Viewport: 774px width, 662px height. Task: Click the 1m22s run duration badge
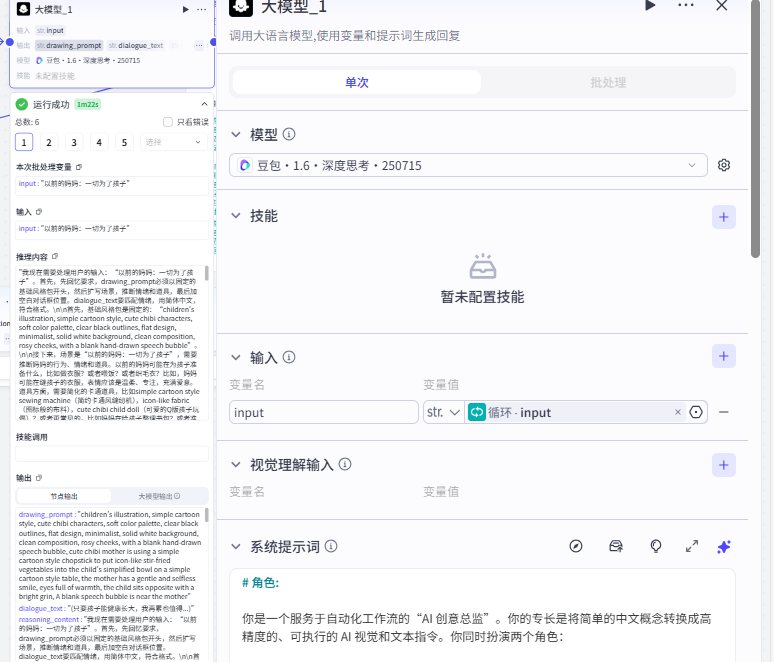point(88,104)
